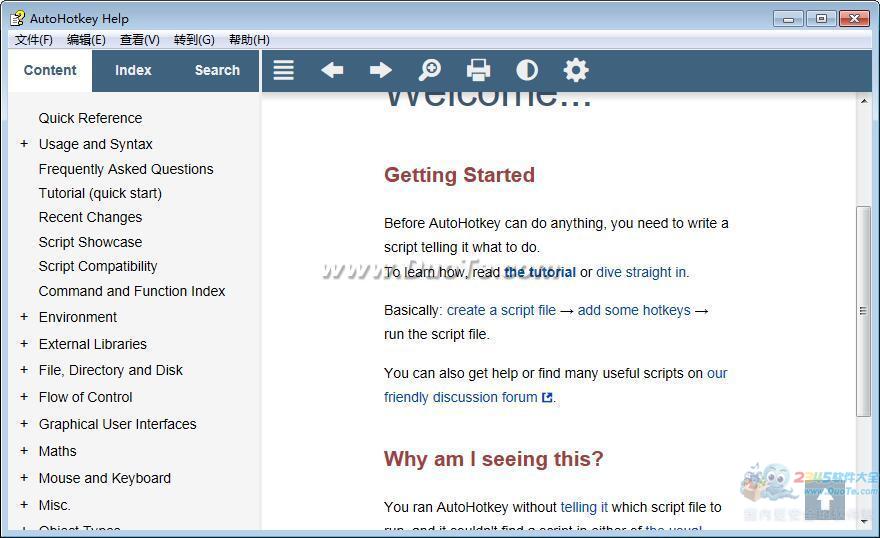Open the 文件(F) menu
This screenshot has height=538, width=880.
[x=34, y=40]
